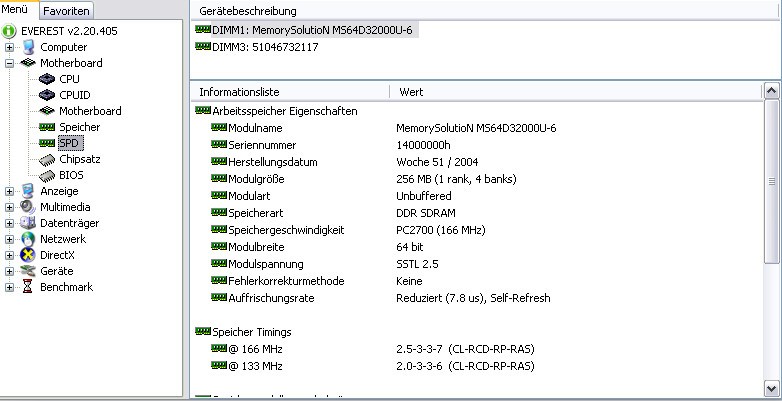Click the scrollbar up arrow
The height and width of the screenshot is (401, 782).
(x=772, y=91)
